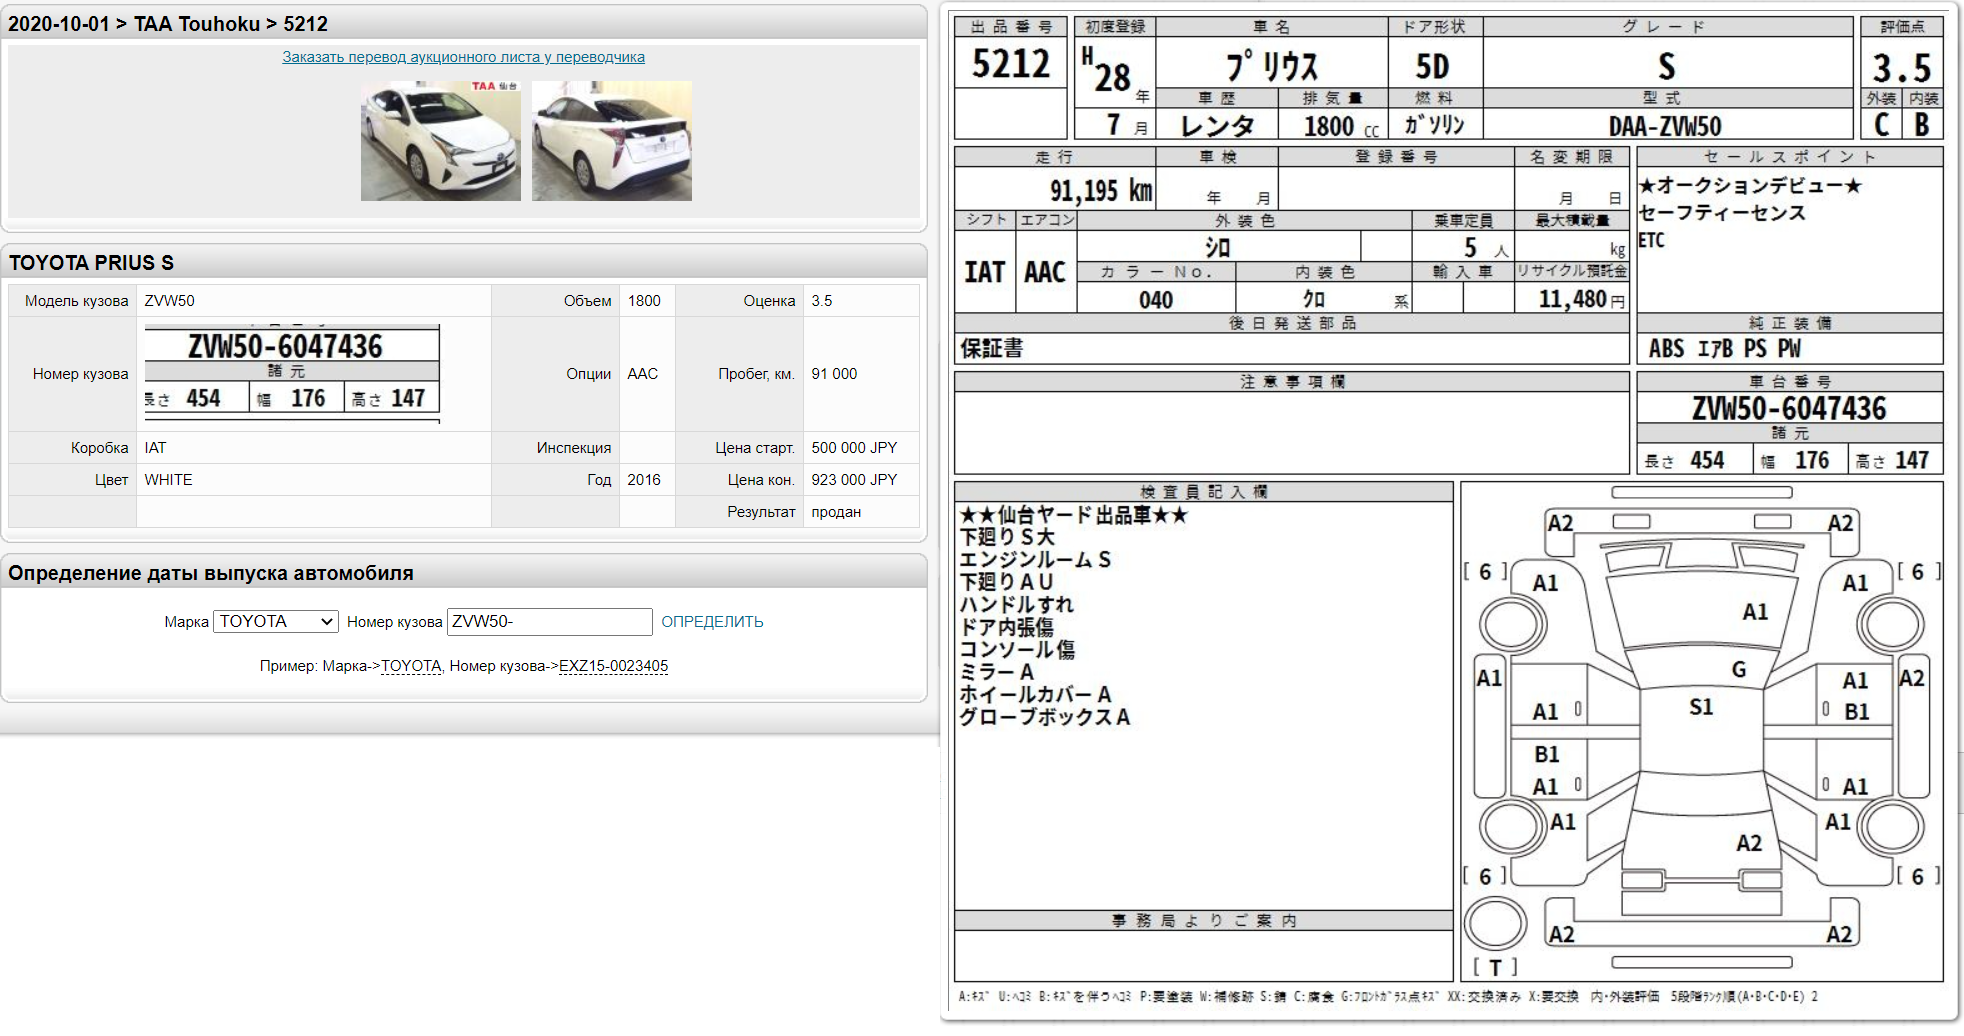1964x1036 pixels.
Task: Select the WHITE color value
Action: click(x=168, y=480)
